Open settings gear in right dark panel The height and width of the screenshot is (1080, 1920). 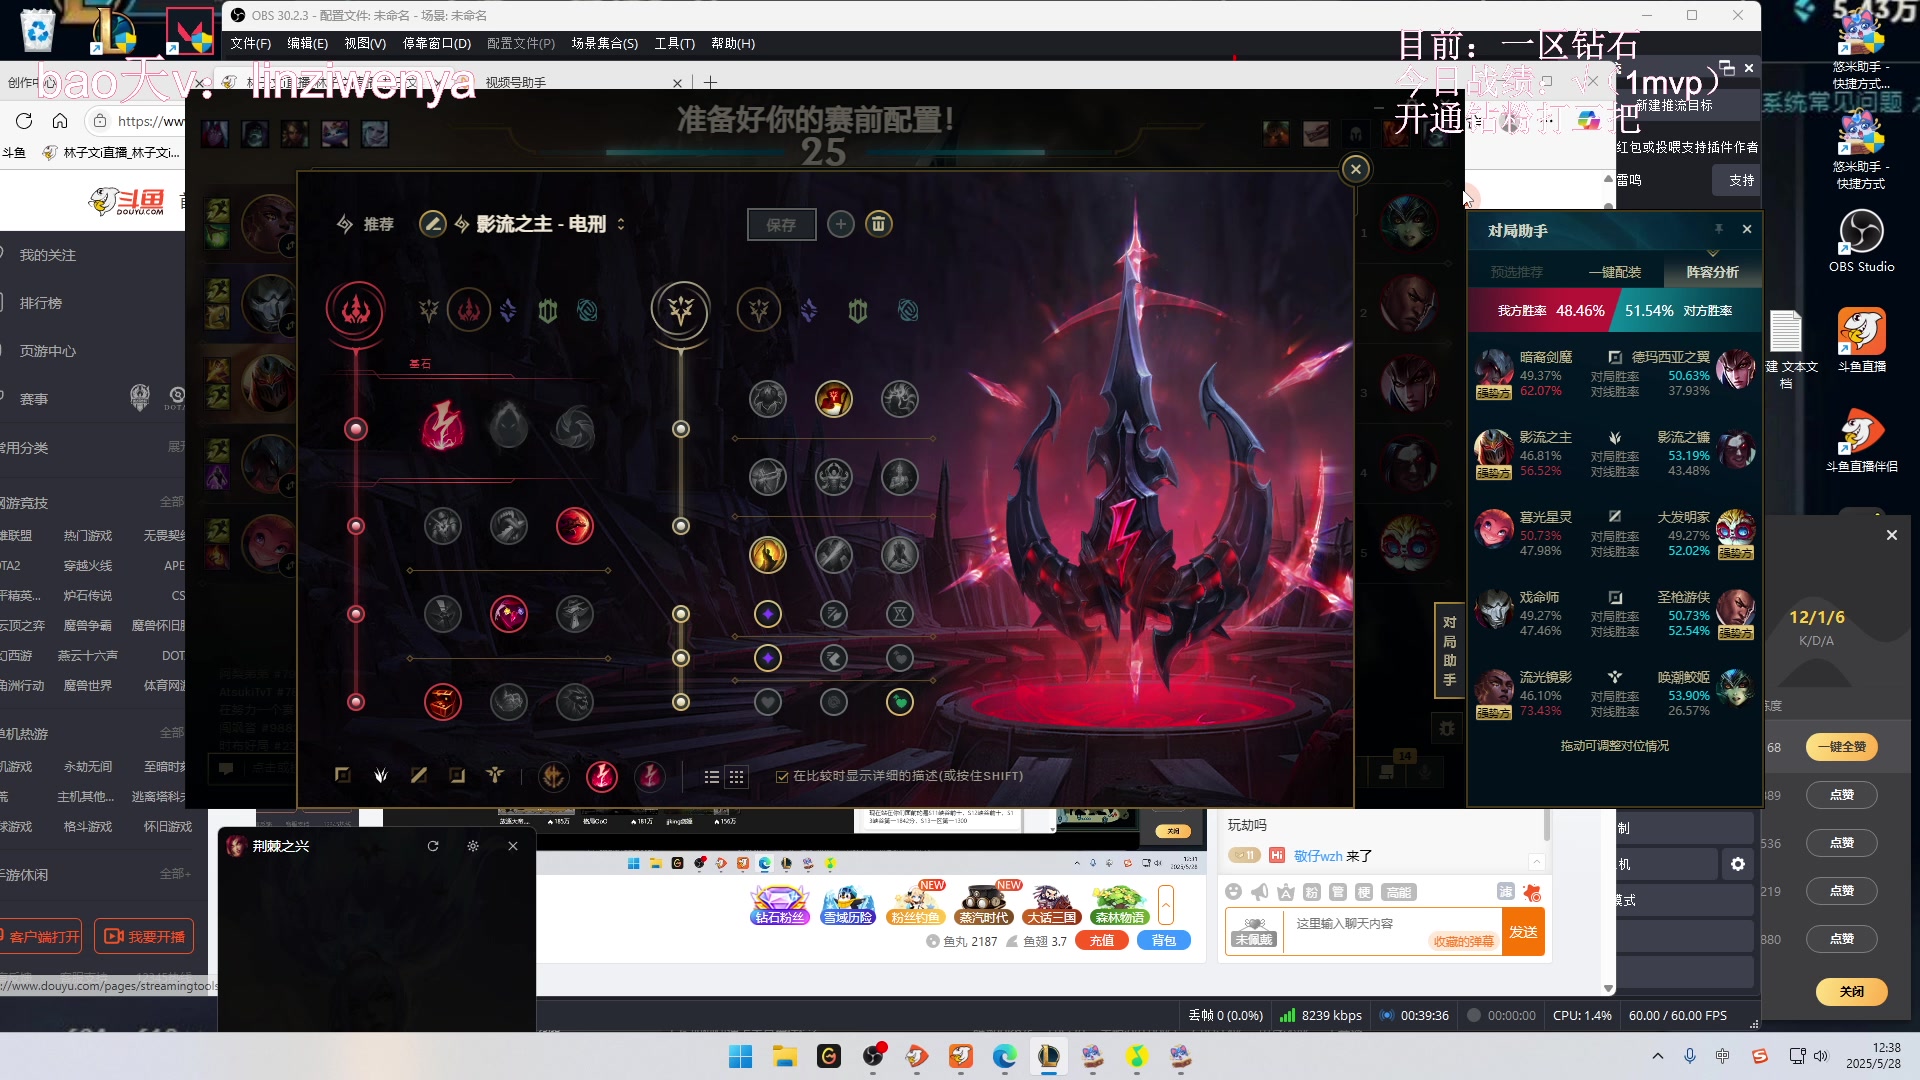point(1738,864)
